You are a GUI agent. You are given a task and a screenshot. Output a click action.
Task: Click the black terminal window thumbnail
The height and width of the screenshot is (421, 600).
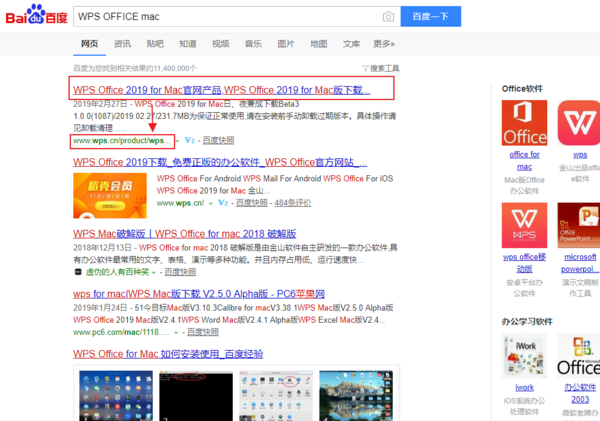click(196, 396)
